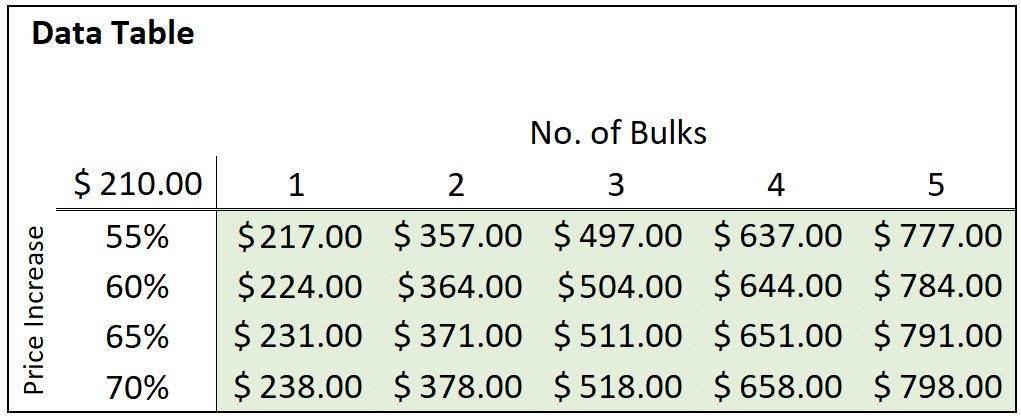
Task: Click the Data Table title cell
Action: 113,34
